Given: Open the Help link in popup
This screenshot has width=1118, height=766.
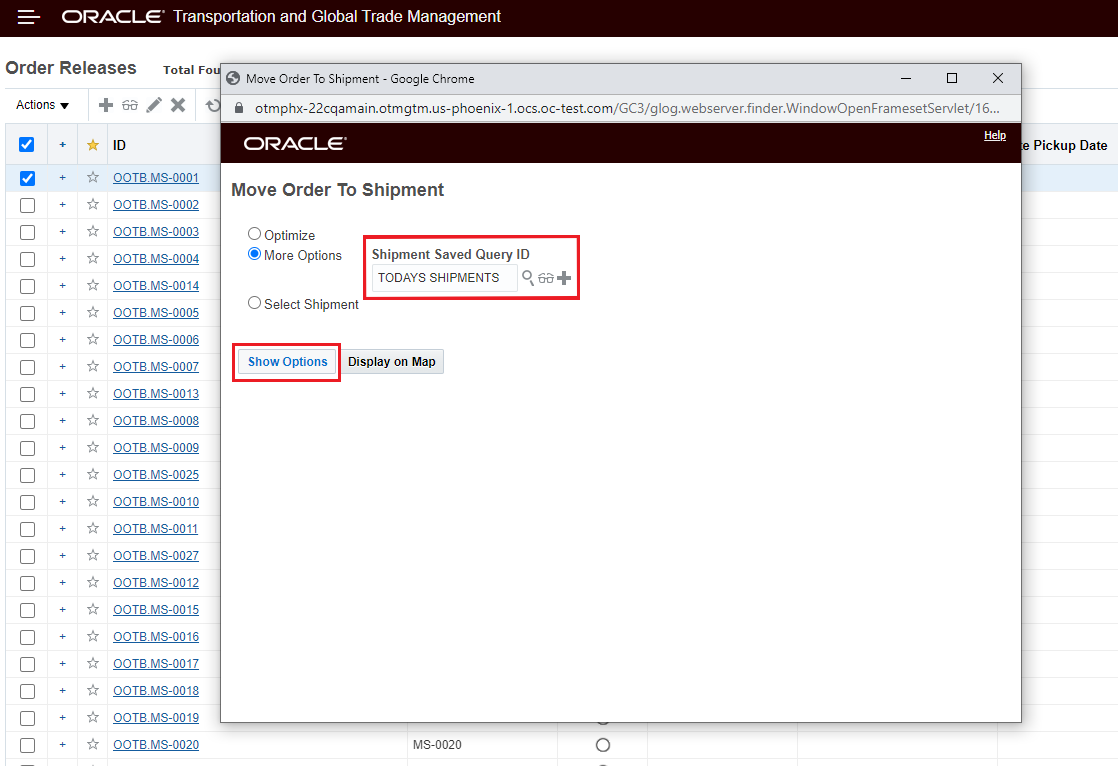Looking at the screenshot, I should click(995, 136).
